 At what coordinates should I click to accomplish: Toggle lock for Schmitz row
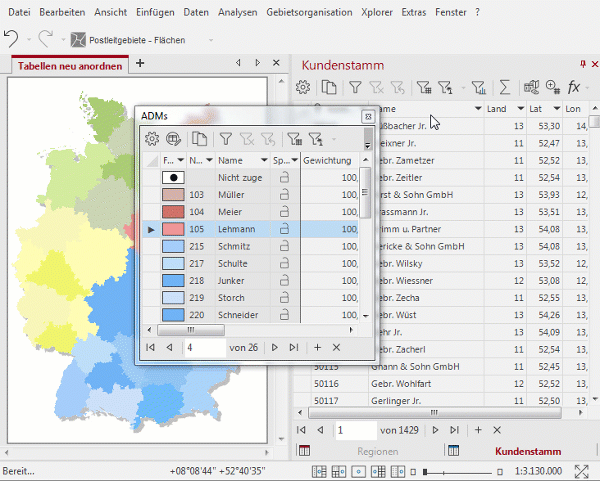point(284,246)
